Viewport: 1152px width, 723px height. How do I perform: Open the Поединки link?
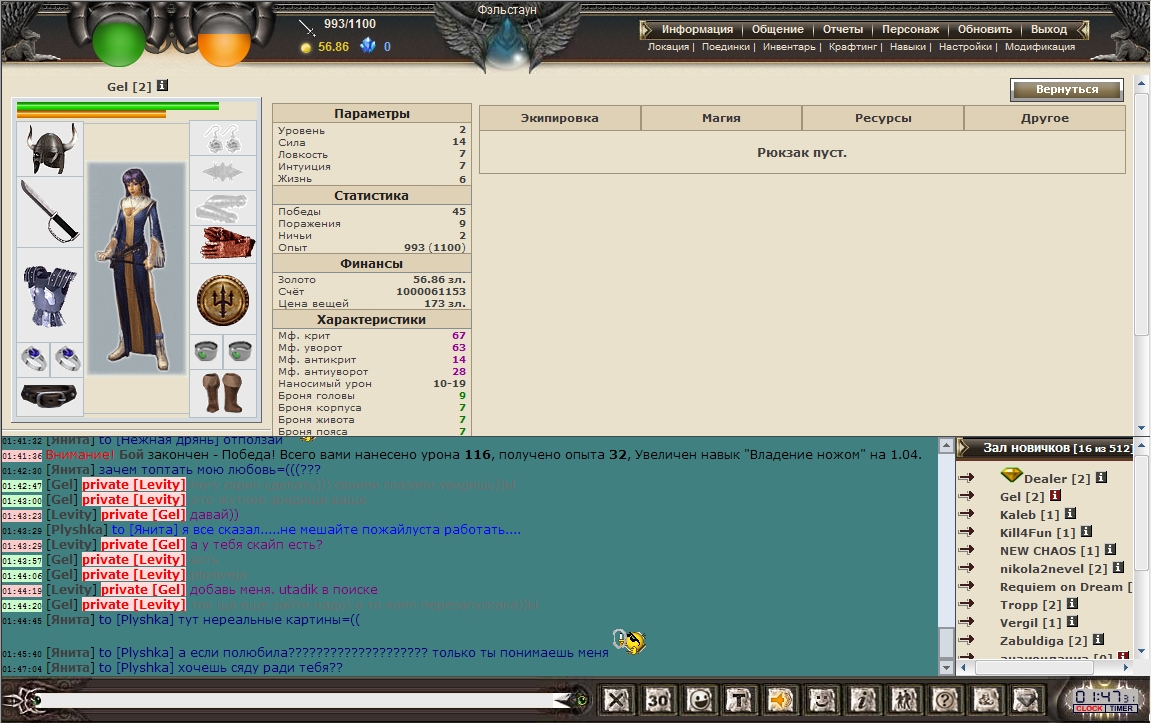tap(725, 46)
